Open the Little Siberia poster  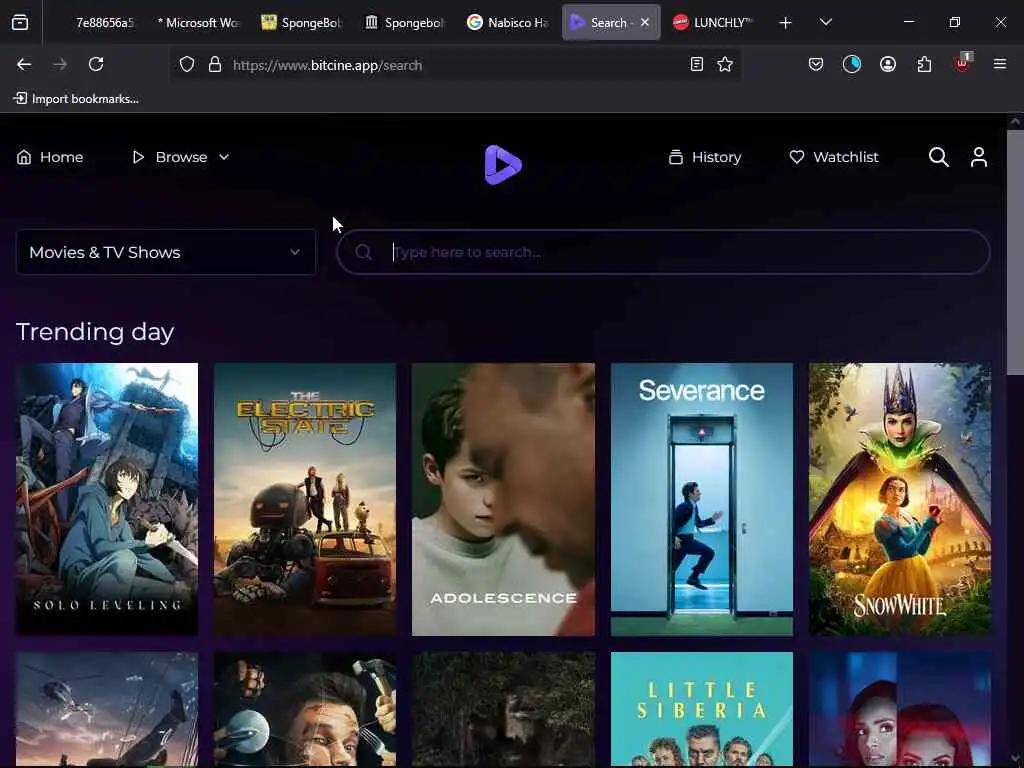coord(702,709)
